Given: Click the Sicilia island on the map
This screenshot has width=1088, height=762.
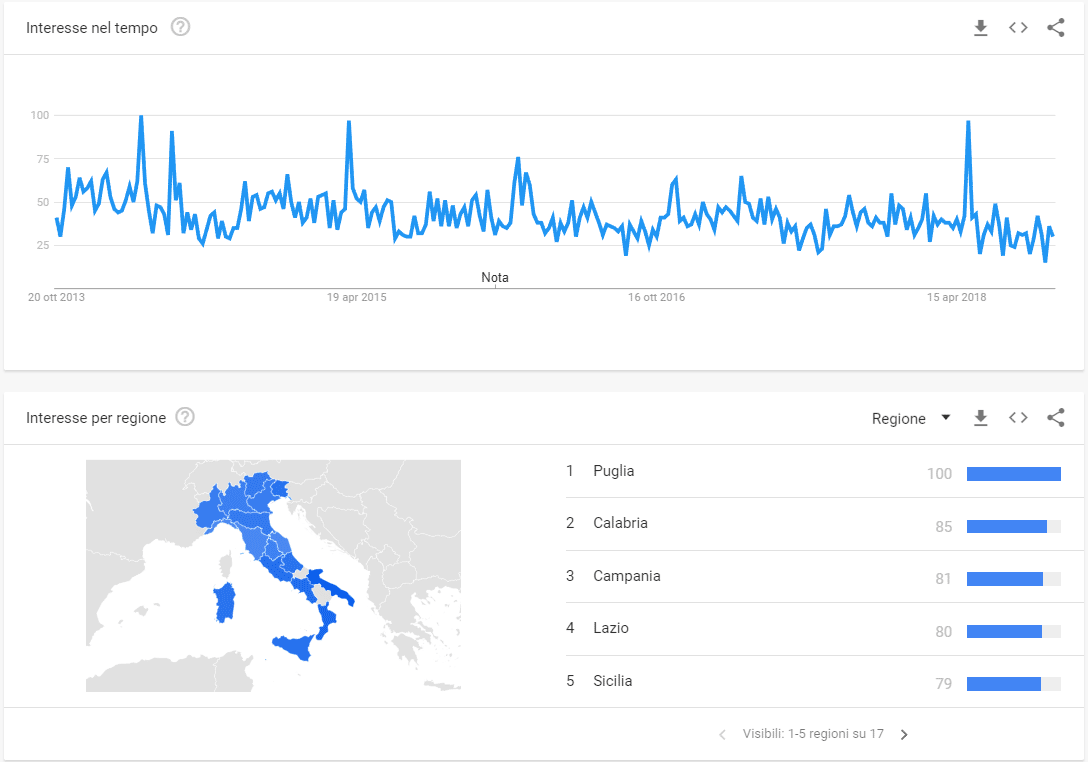Looking at the screenshot, I should (x=301, y=647).
